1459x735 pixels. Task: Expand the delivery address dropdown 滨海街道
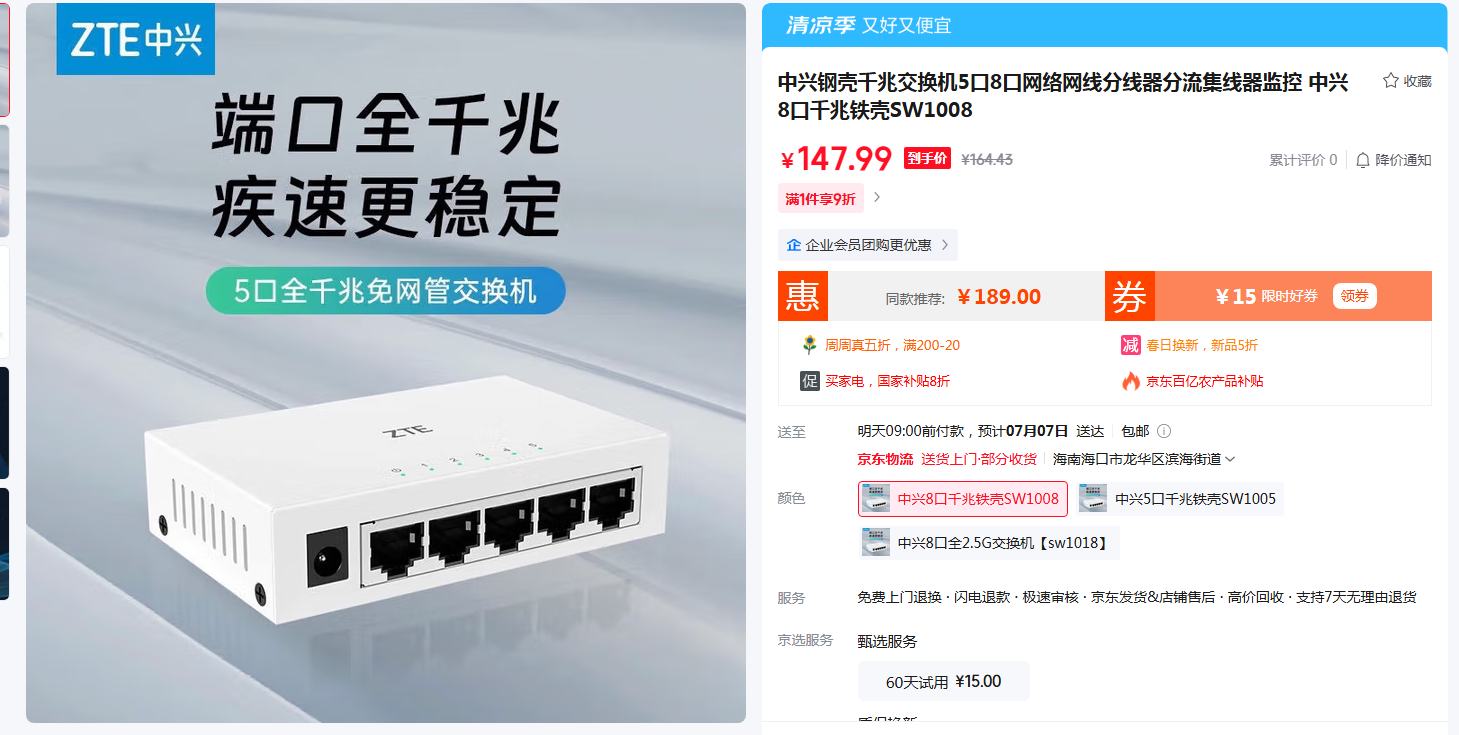click(1230, 459)
